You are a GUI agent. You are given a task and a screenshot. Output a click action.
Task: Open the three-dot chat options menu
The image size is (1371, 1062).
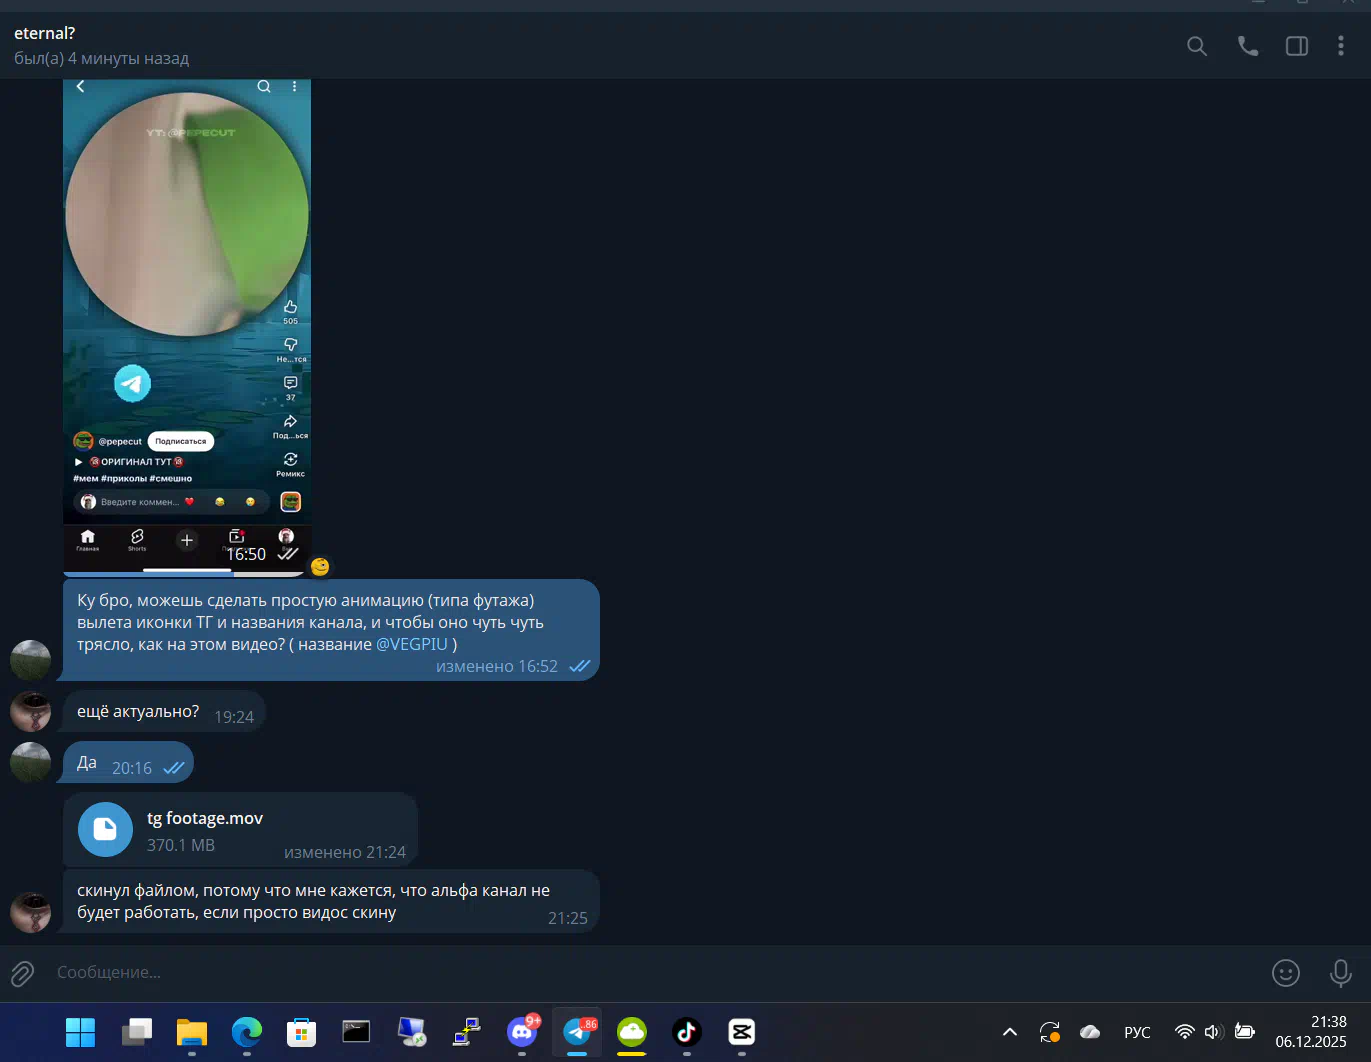(x=1341, y=46)
